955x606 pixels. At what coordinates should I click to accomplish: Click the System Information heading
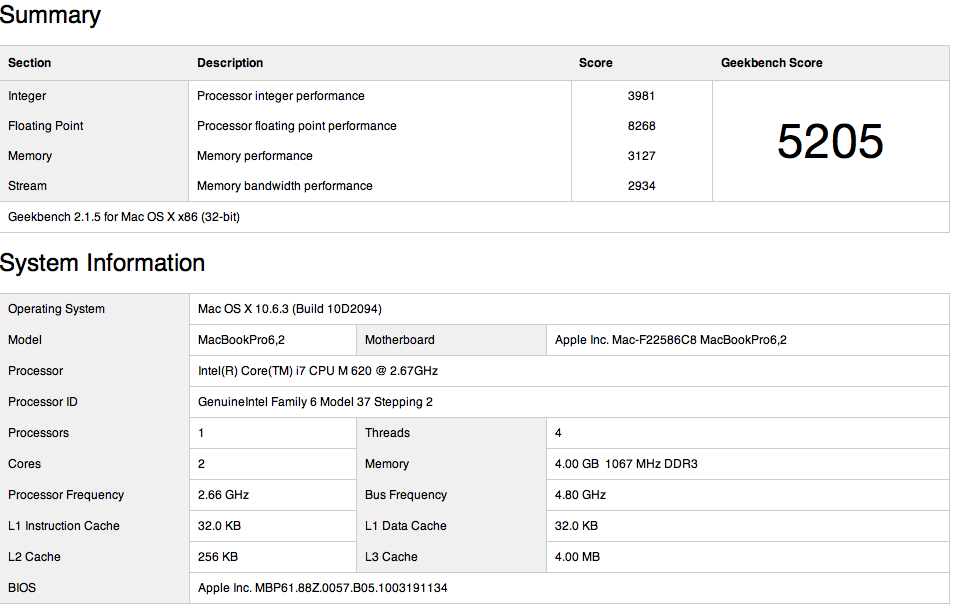pyautogui.click(x=102, y=263)
